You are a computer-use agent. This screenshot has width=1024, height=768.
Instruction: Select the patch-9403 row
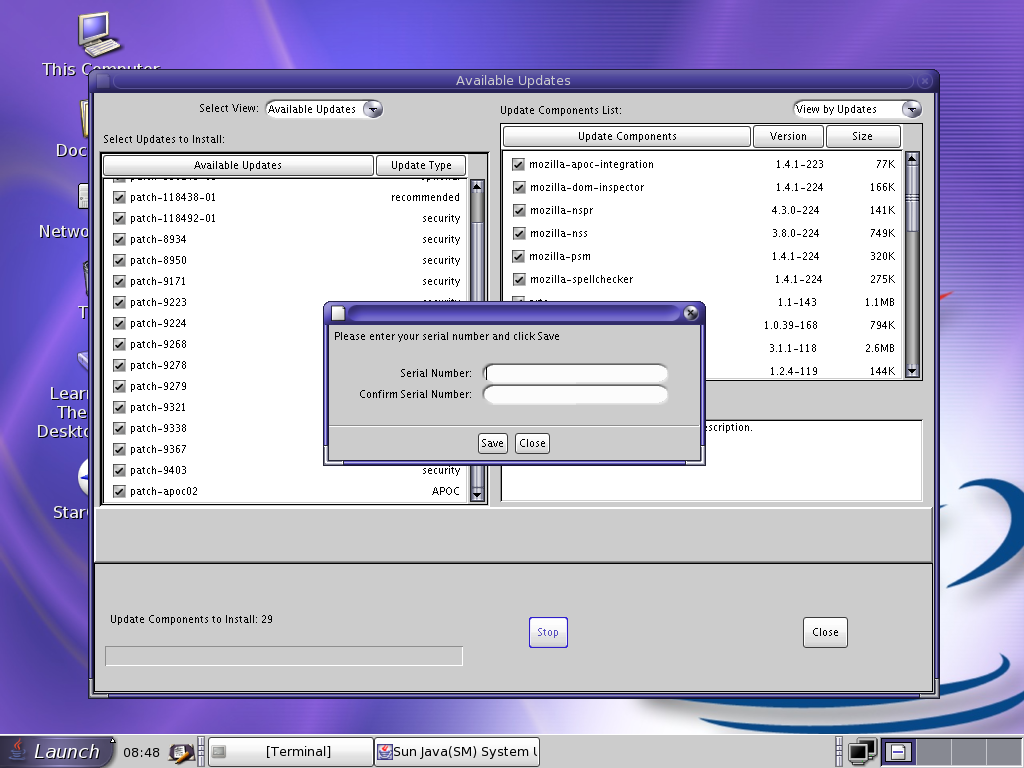click(x=286, y=470)
